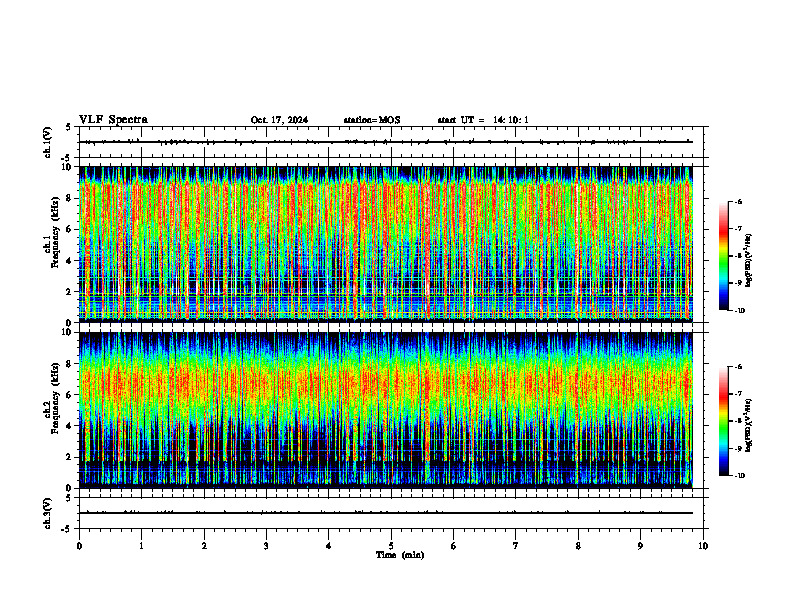
Task: Click time axis tick label "3"
Action: pyautogui.click(x=266, y=546)
